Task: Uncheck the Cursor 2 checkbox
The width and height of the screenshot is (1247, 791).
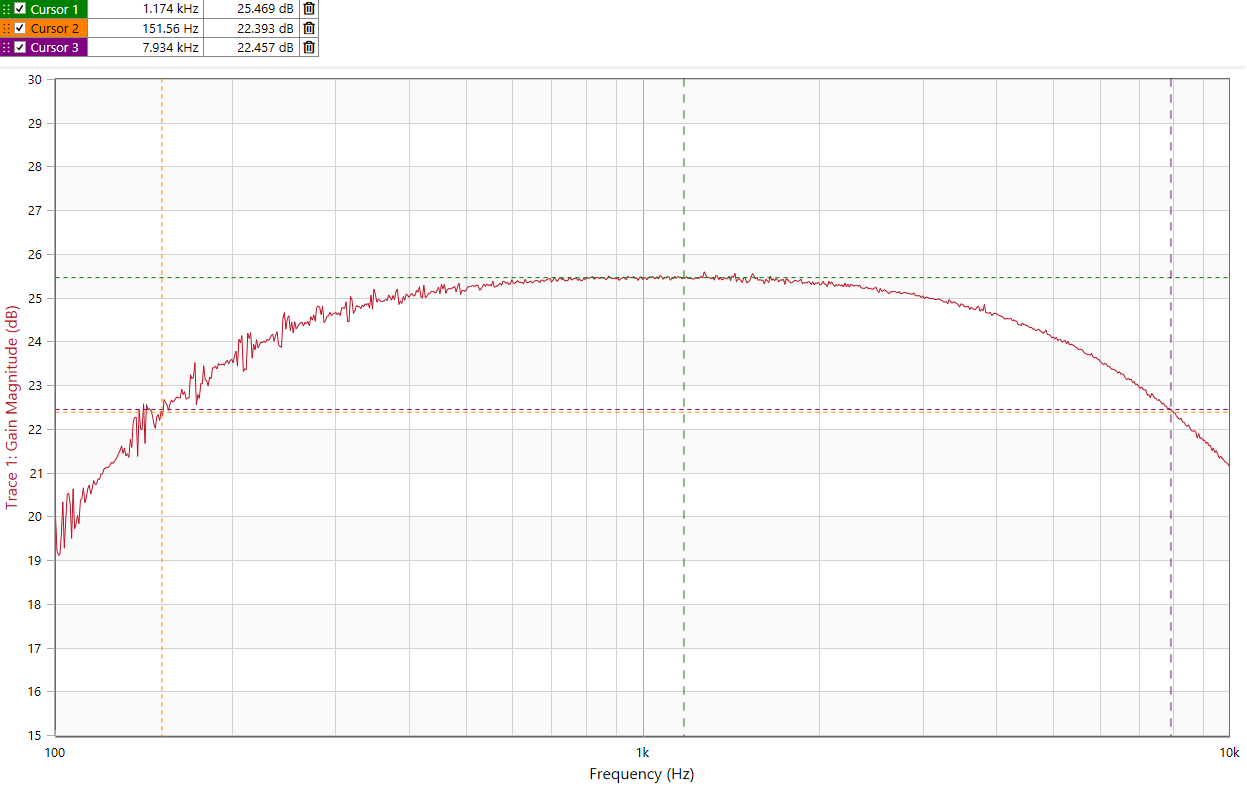Action: [20, 28]
